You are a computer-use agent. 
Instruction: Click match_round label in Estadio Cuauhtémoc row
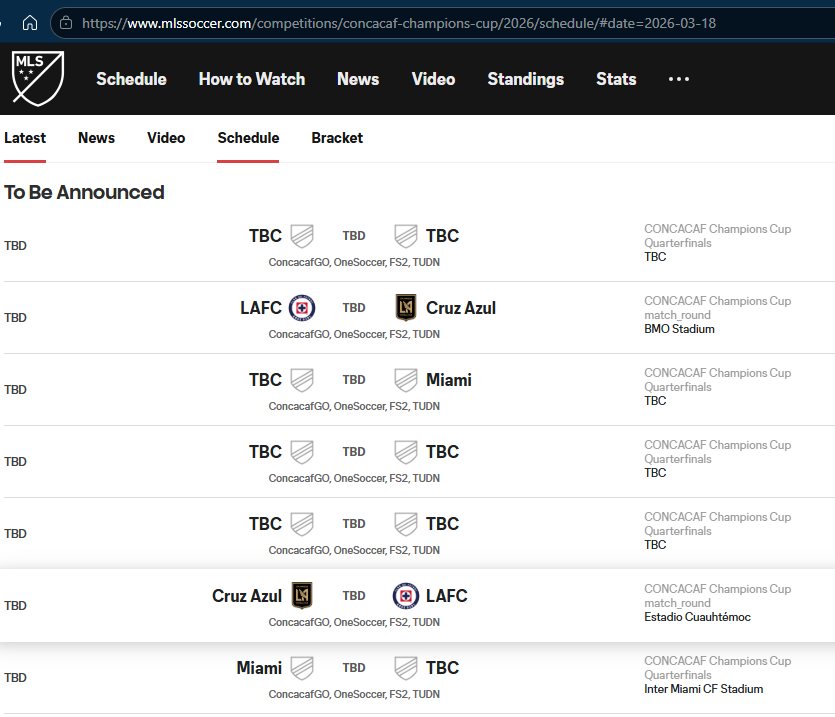[677, 603]
